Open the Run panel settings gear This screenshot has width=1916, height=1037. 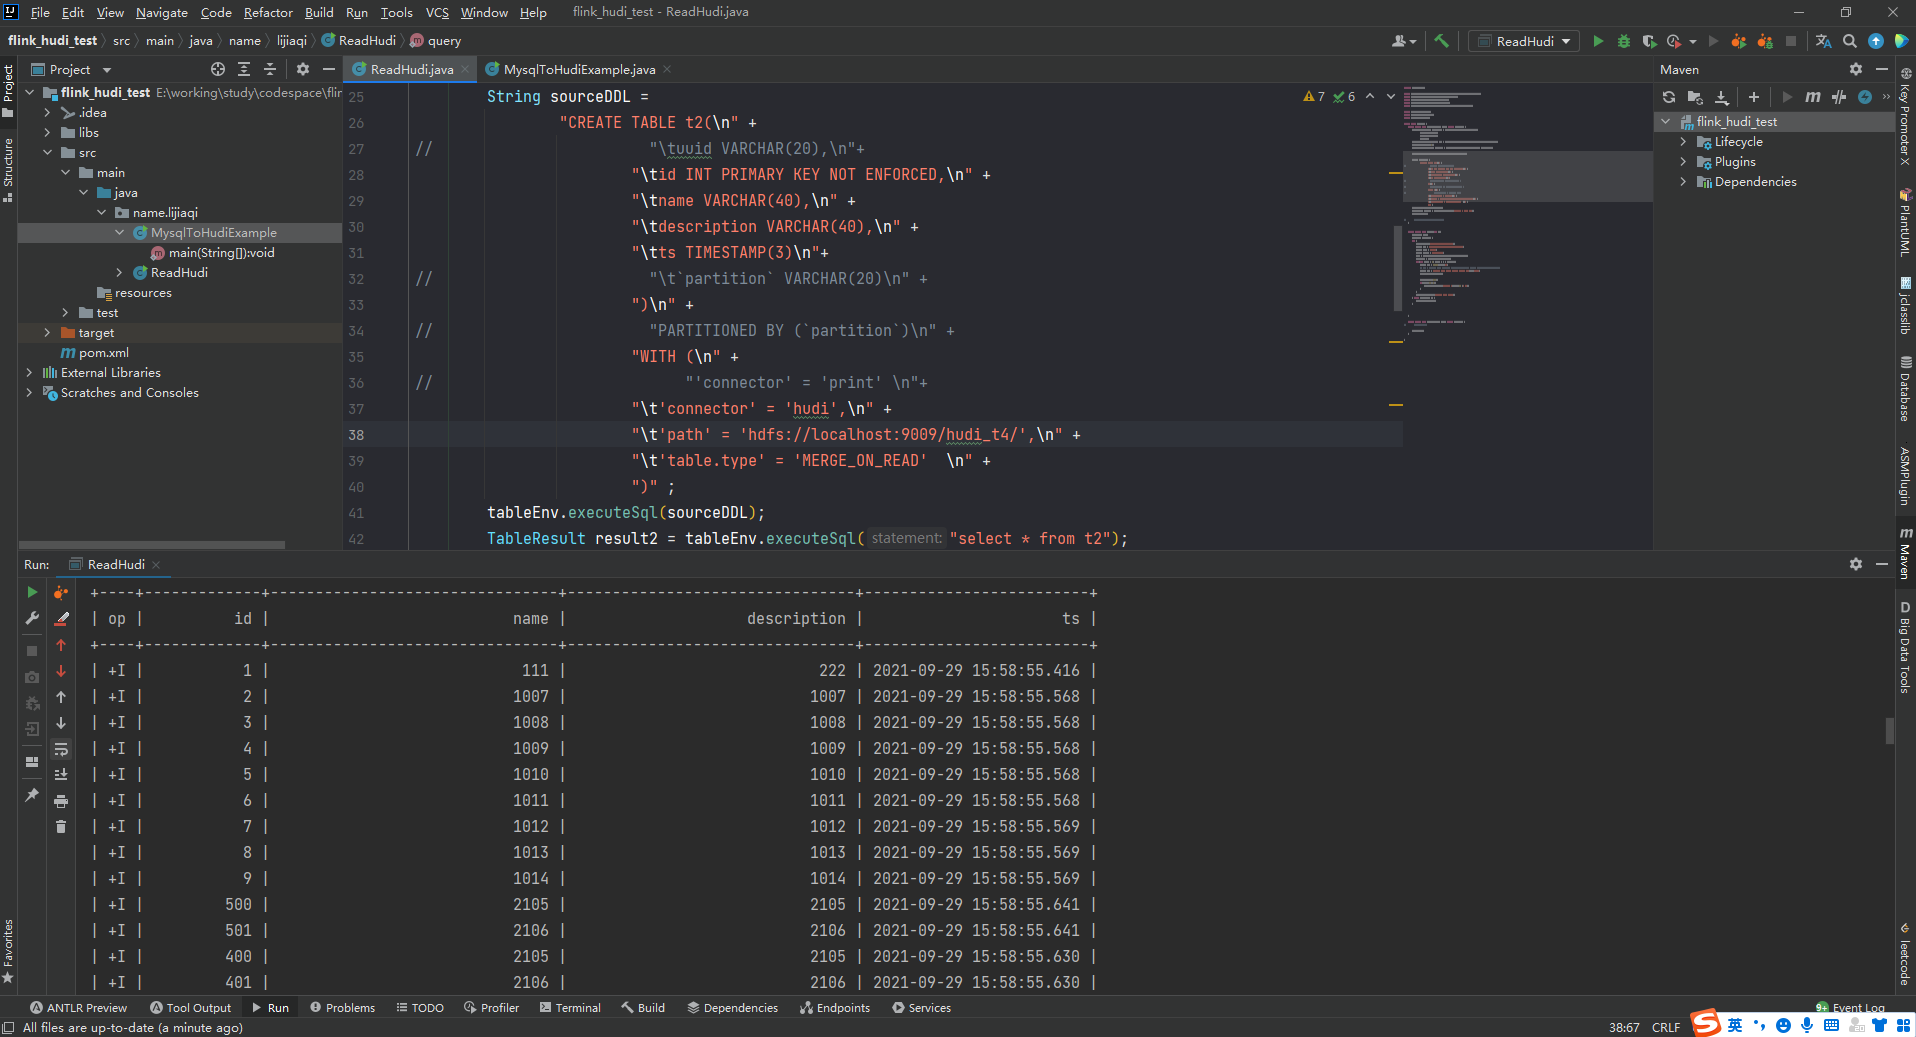coord(1856,564)
